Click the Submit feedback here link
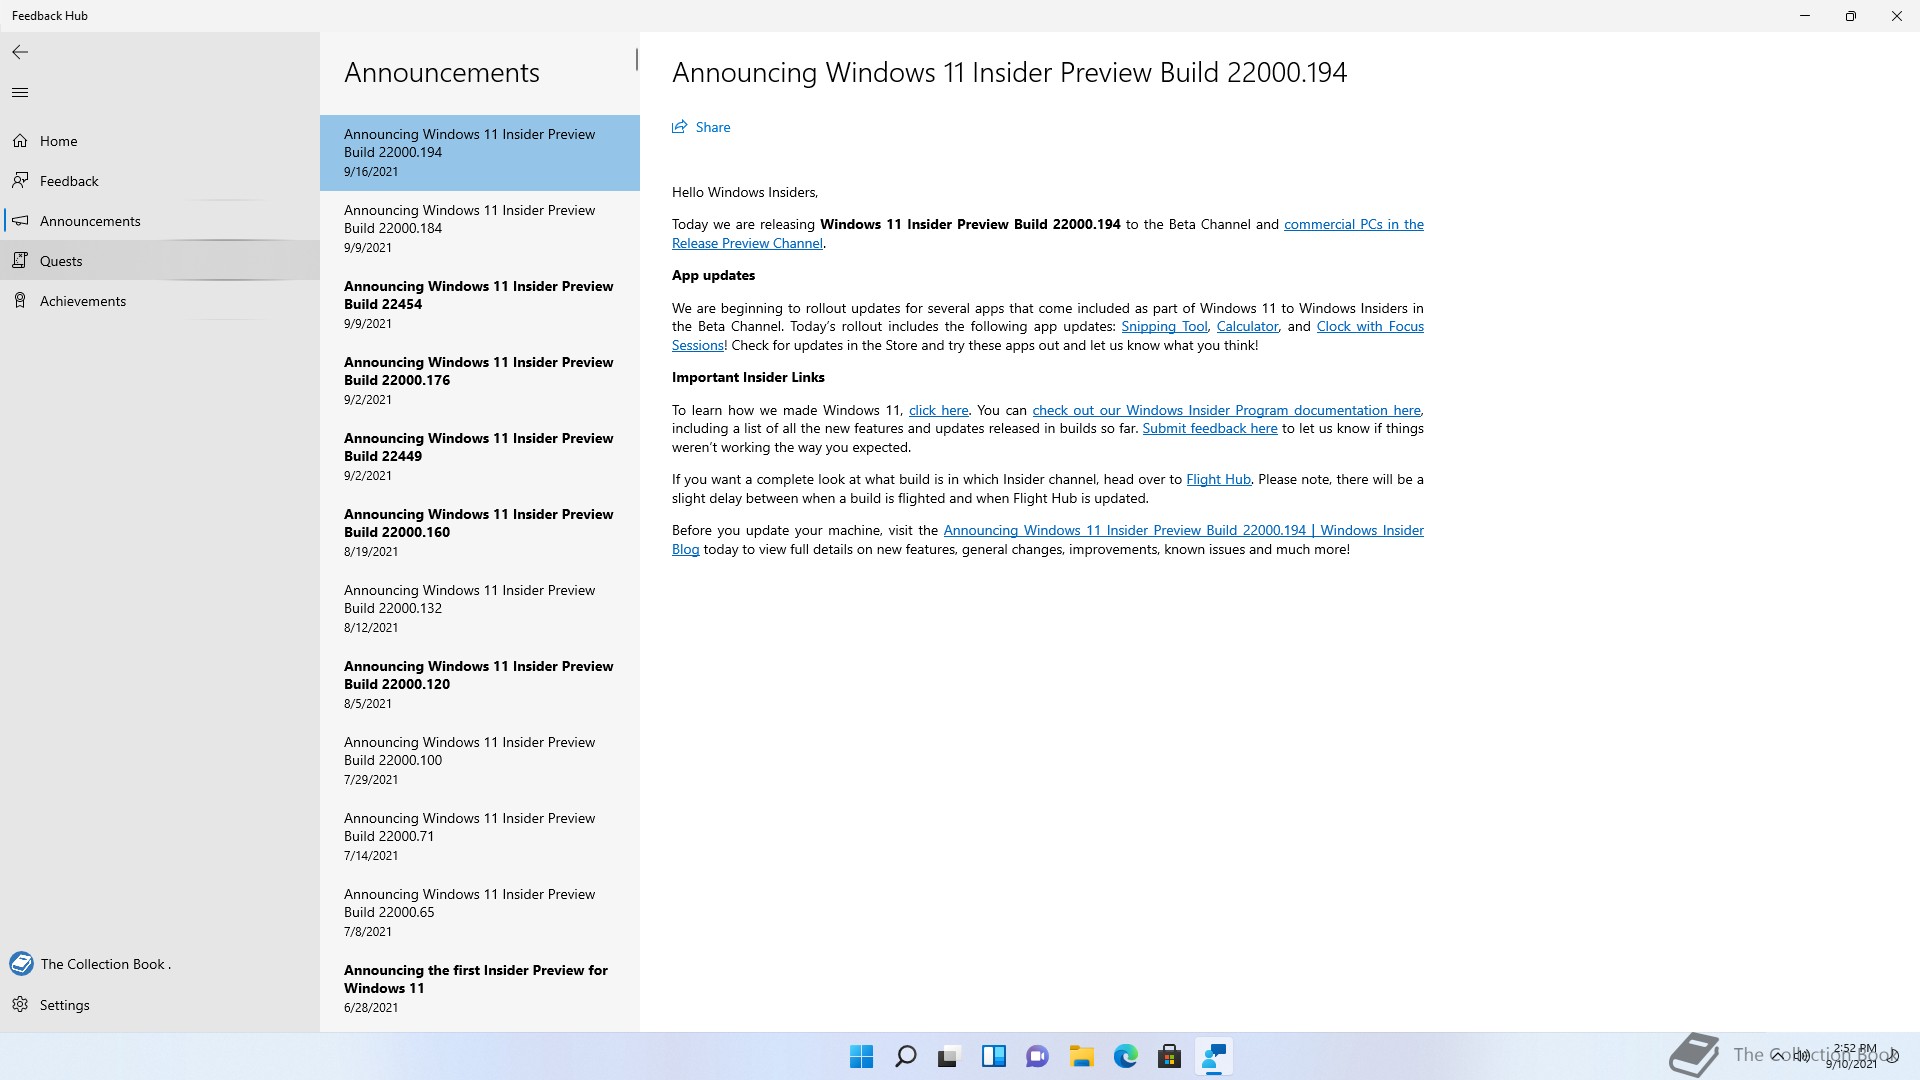 coord(1209,429)
